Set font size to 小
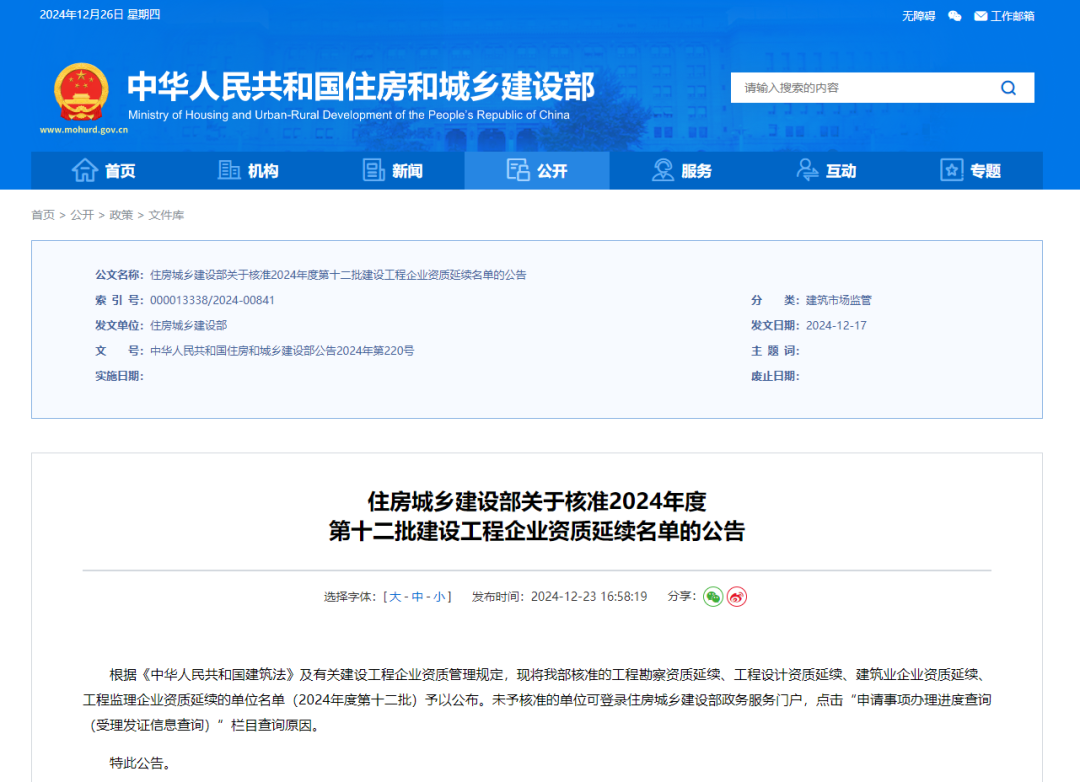Image resolution: width=1080 pixels, height=782 pixels. pyautogui.click(x=439, y=597)
